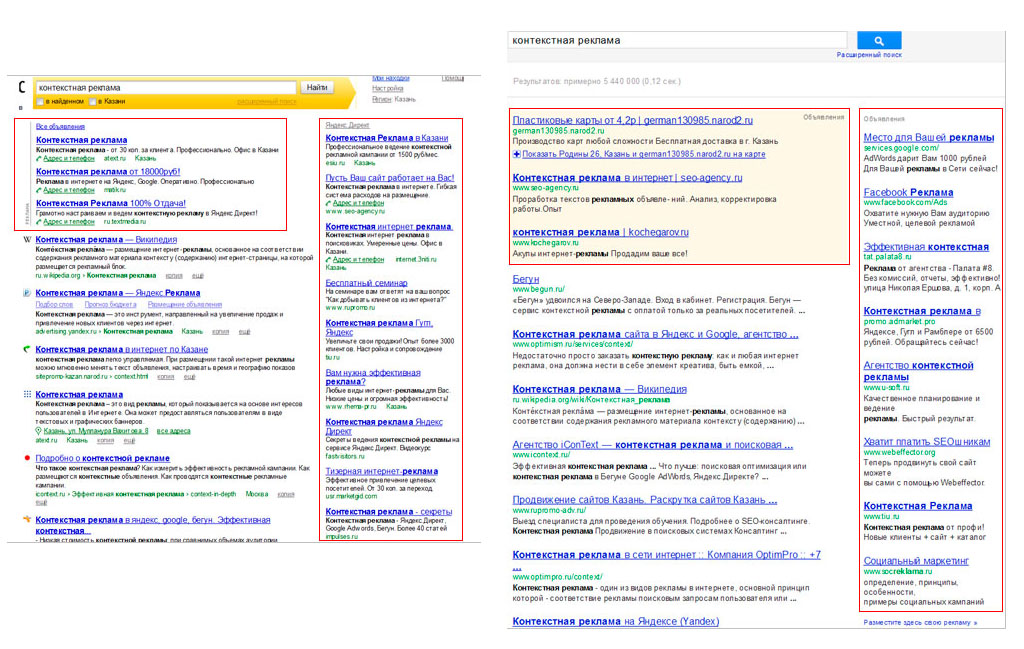Click the blue magnifier search button
Image resolution: width=1024 pixels, height=649 pixels.
[x=879, y=41]
